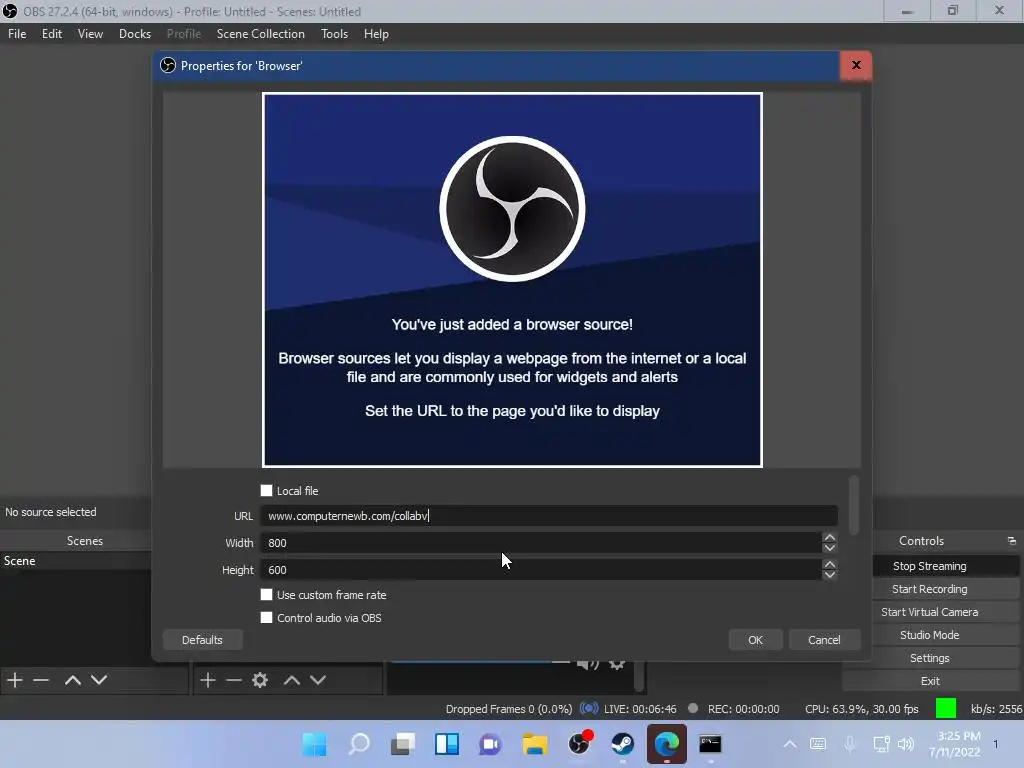Open the Docks menu
The height and width of the screenshot is (768, 1024).
pyautogui.click(x=135, y=34)
